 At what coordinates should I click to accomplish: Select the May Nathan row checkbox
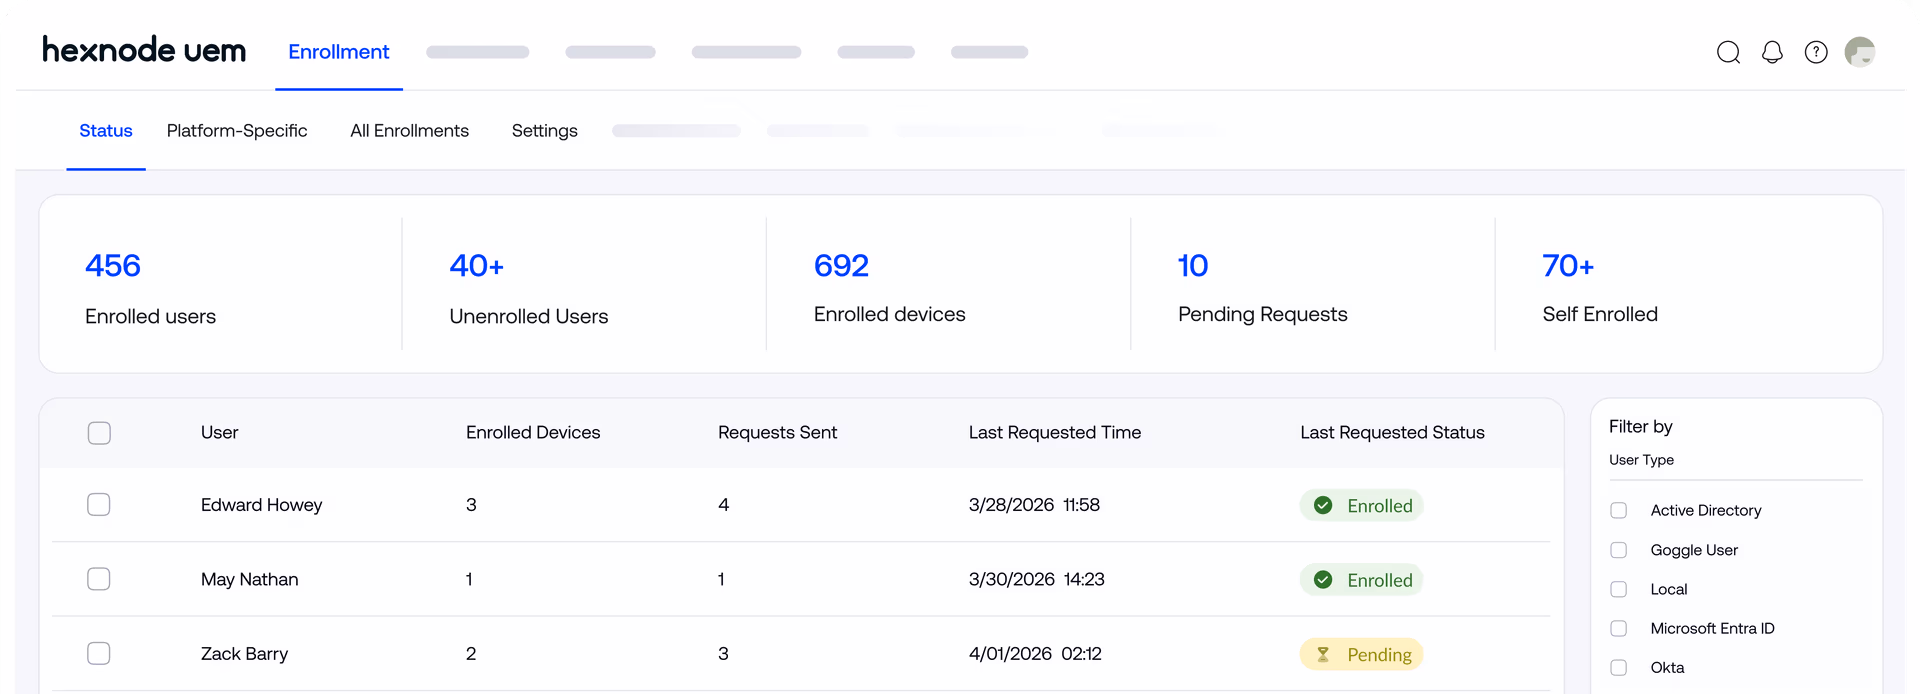pos(99,579)
